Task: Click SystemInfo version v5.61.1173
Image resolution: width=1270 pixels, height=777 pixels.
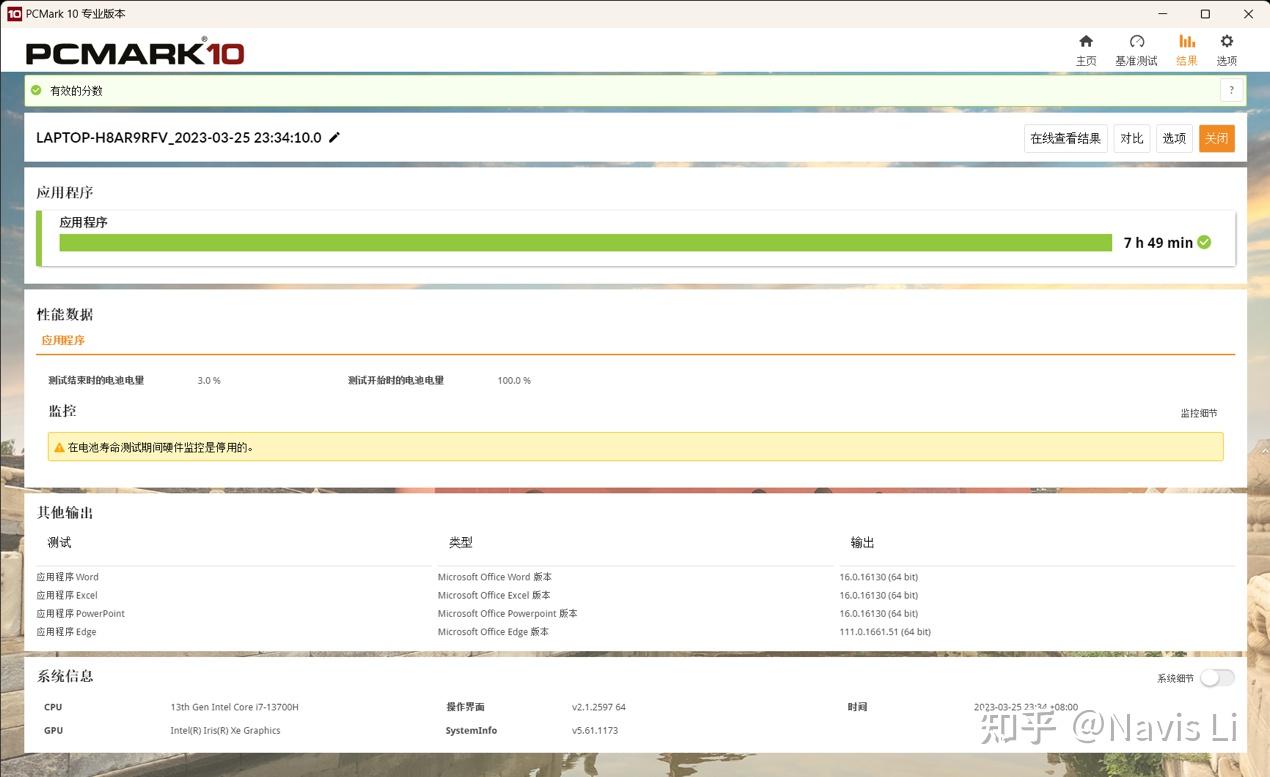Action: 595,730
